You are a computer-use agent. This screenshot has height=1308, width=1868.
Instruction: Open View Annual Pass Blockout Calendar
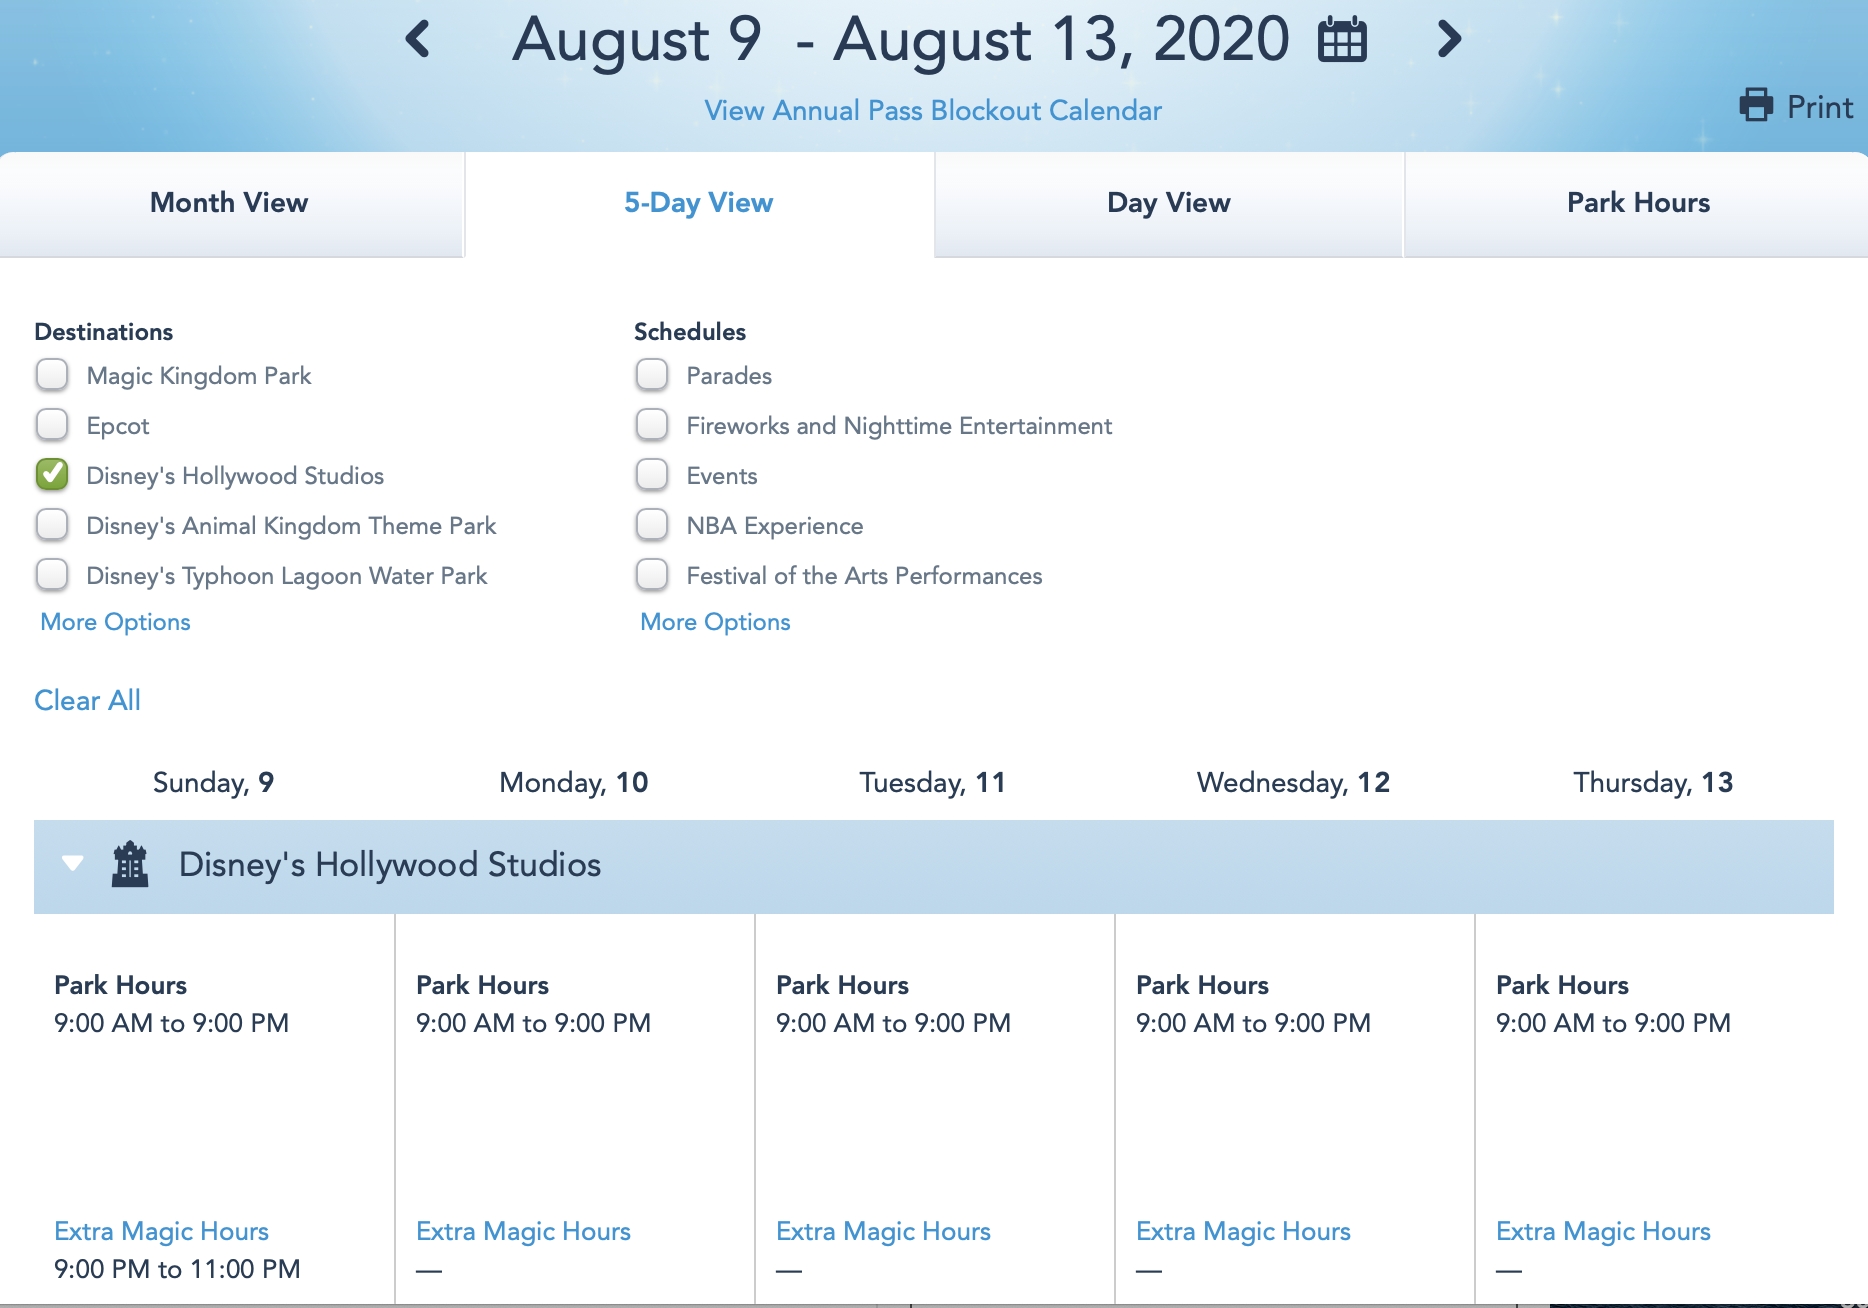[x=933, y=110]
